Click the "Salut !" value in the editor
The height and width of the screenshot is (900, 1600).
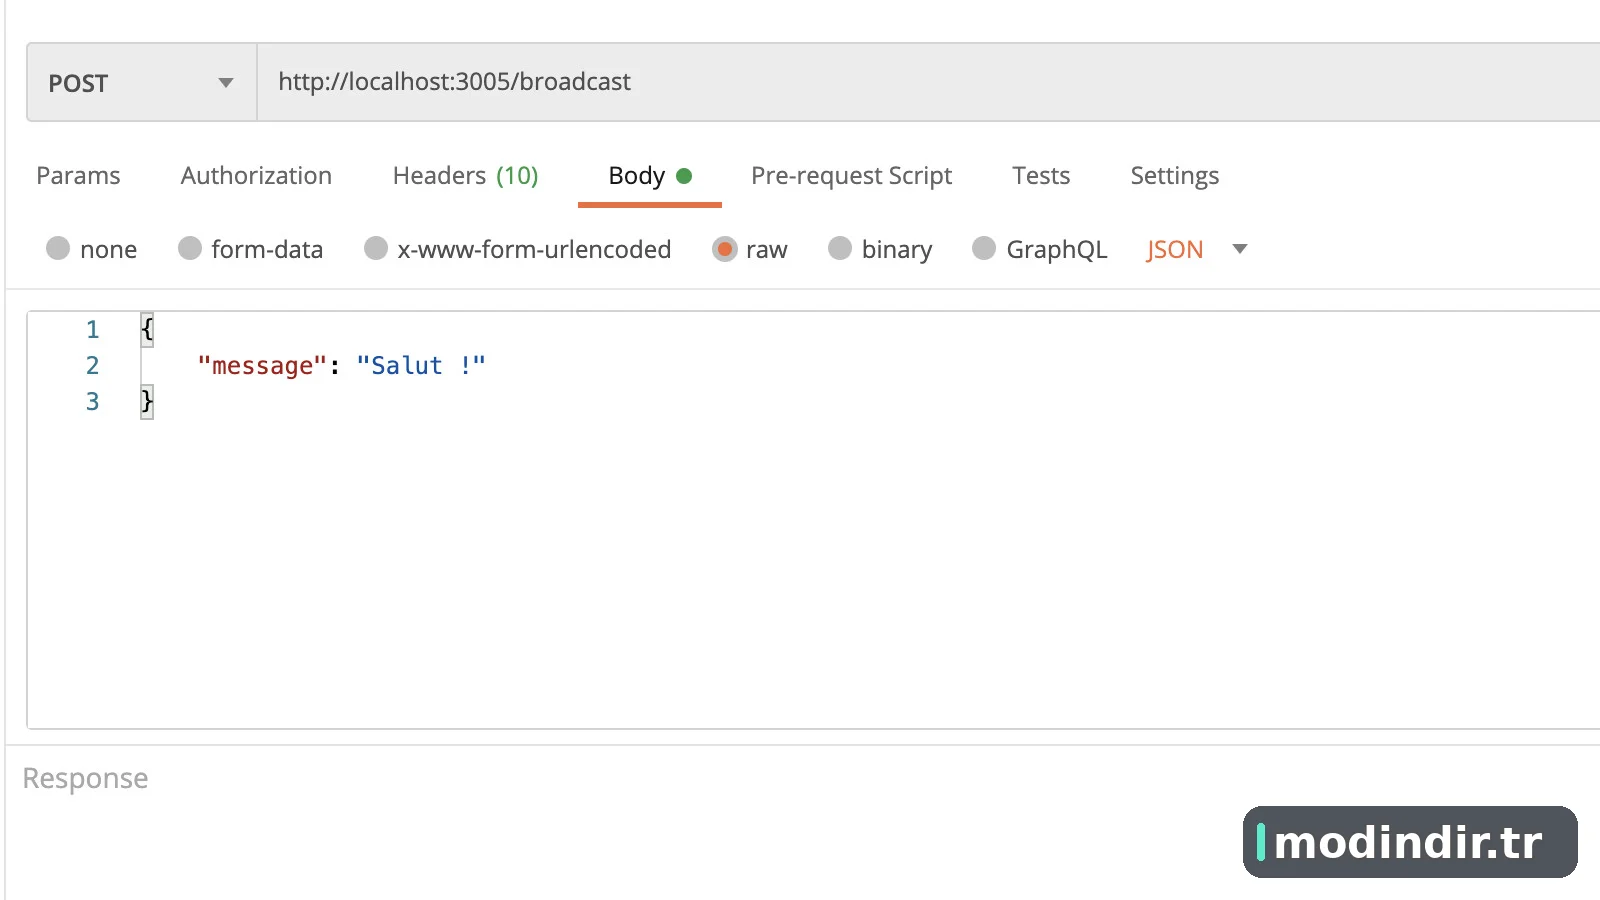click(421, 366)
